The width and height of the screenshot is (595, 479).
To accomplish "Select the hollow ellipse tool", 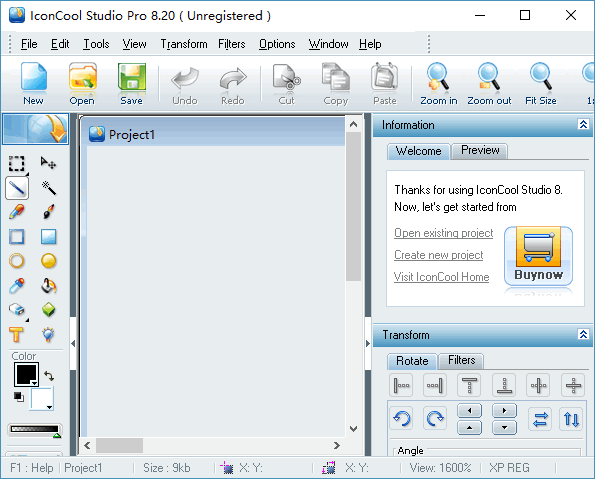I will (x=17, y=261).
